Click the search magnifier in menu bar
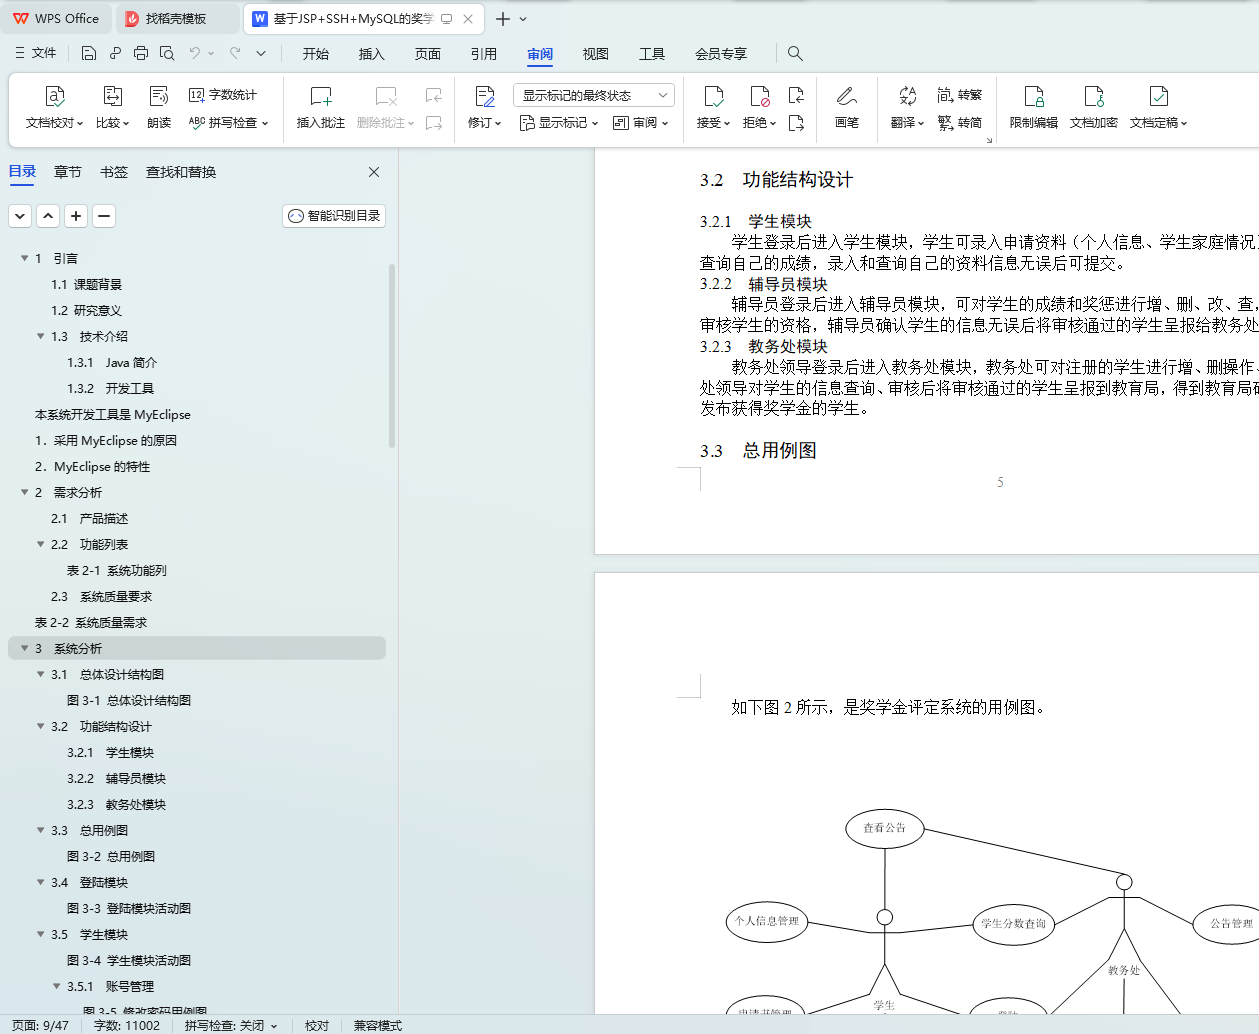 click(x=795, y=53)
